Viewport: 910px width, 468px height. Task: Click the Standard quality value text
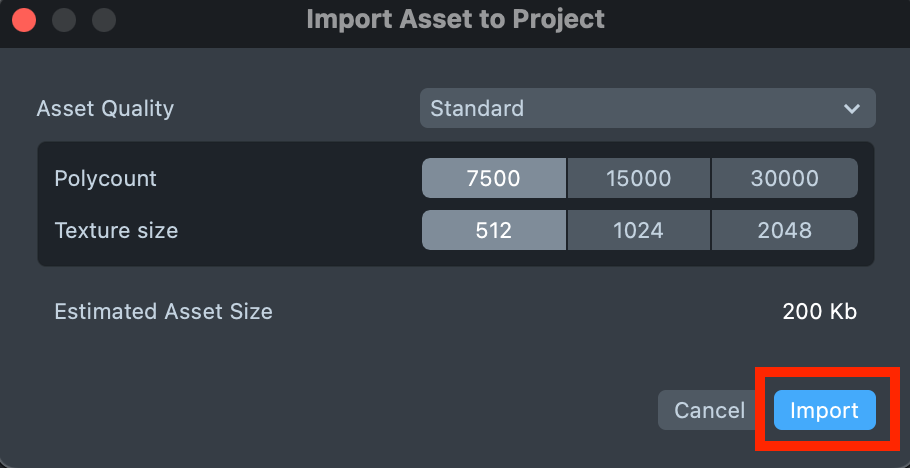pos(477,108)
